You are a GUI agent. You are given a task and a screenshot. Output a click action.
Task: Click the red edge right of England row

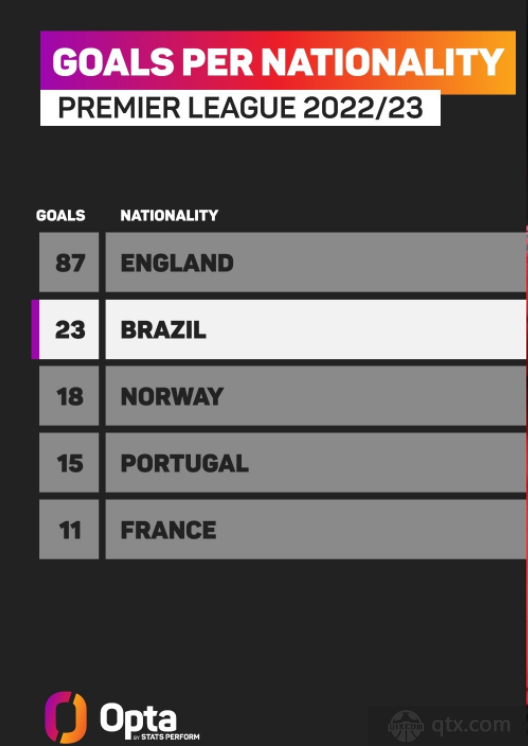pos(527,262)
